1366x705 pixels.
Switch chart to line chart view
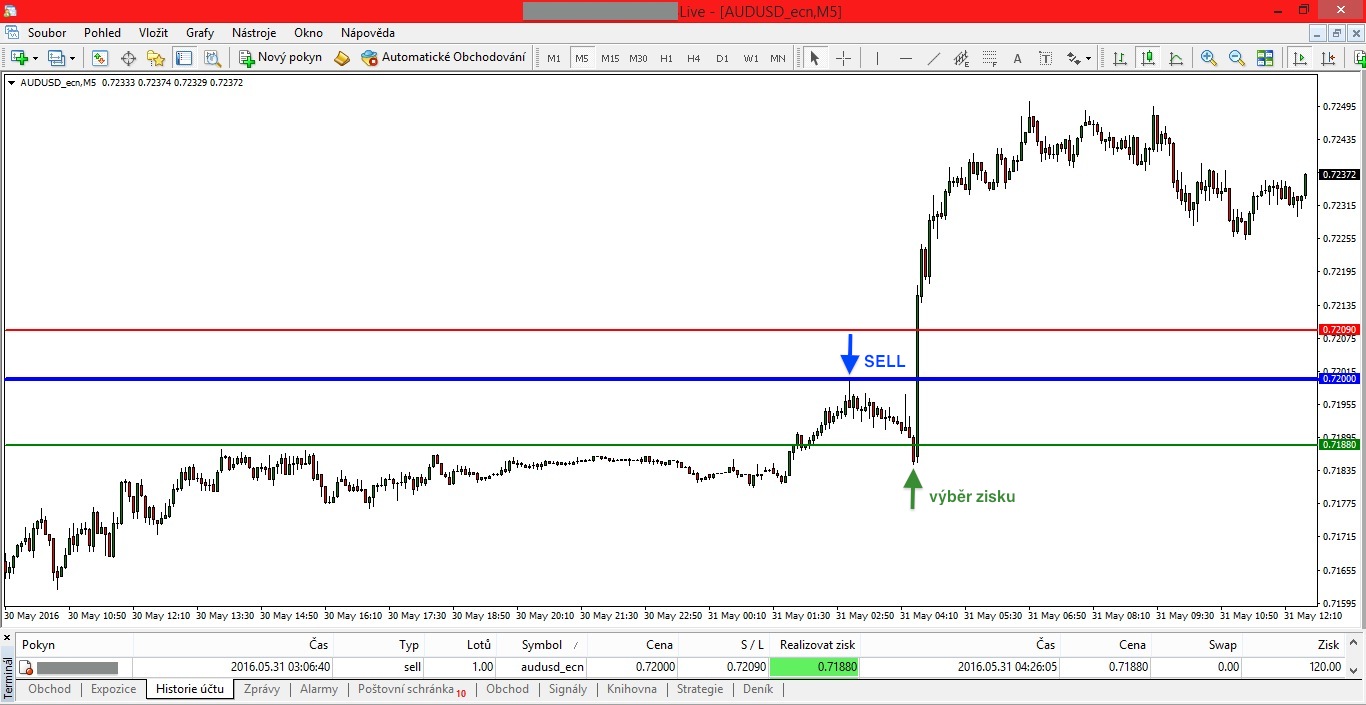pyautogui.click(x=1175, y=58)
